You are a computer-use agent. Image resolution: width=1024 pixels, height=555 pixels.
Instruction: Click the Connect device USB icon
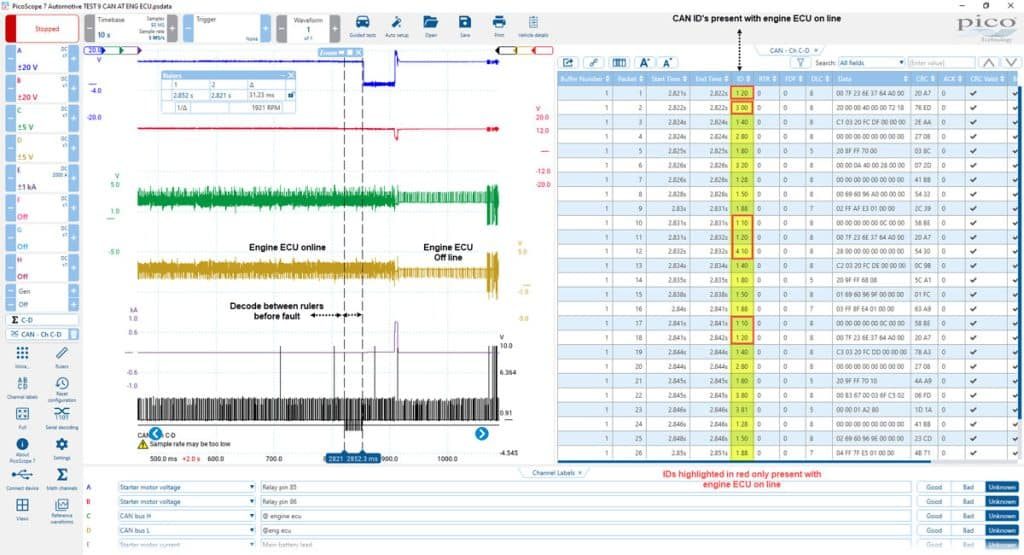pyautogui.click(x=22, y=479)
